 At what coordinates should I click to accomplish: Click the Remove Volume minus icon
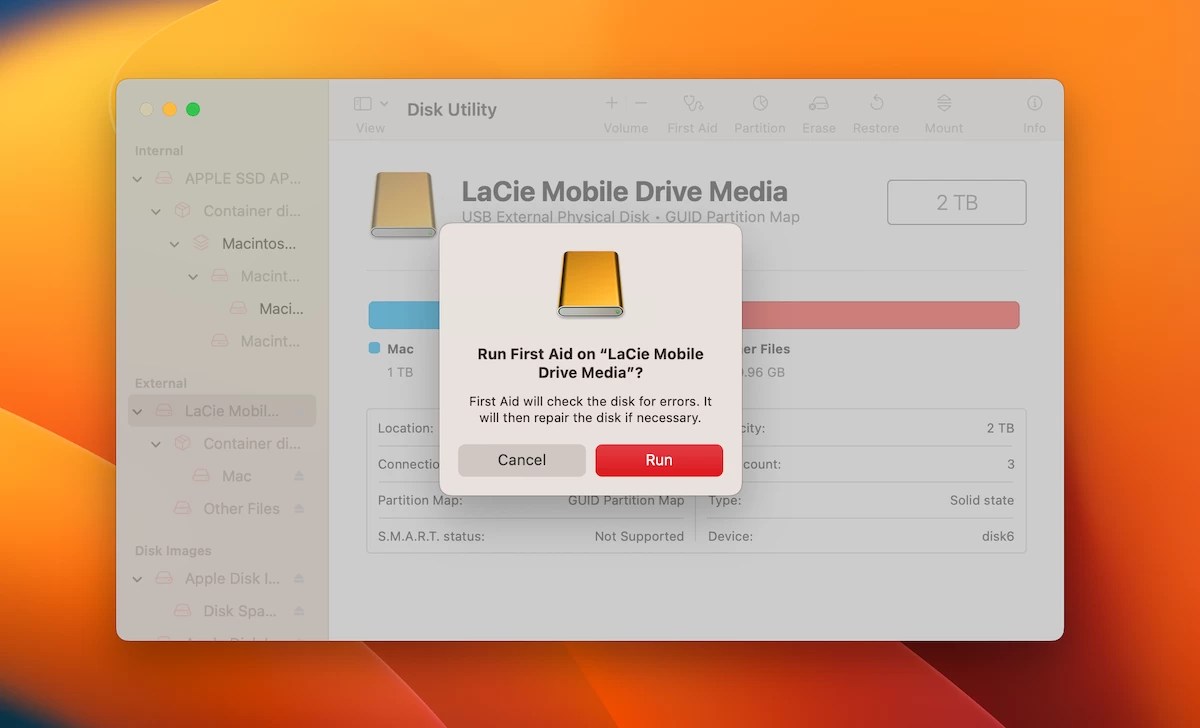coord(638,103)
